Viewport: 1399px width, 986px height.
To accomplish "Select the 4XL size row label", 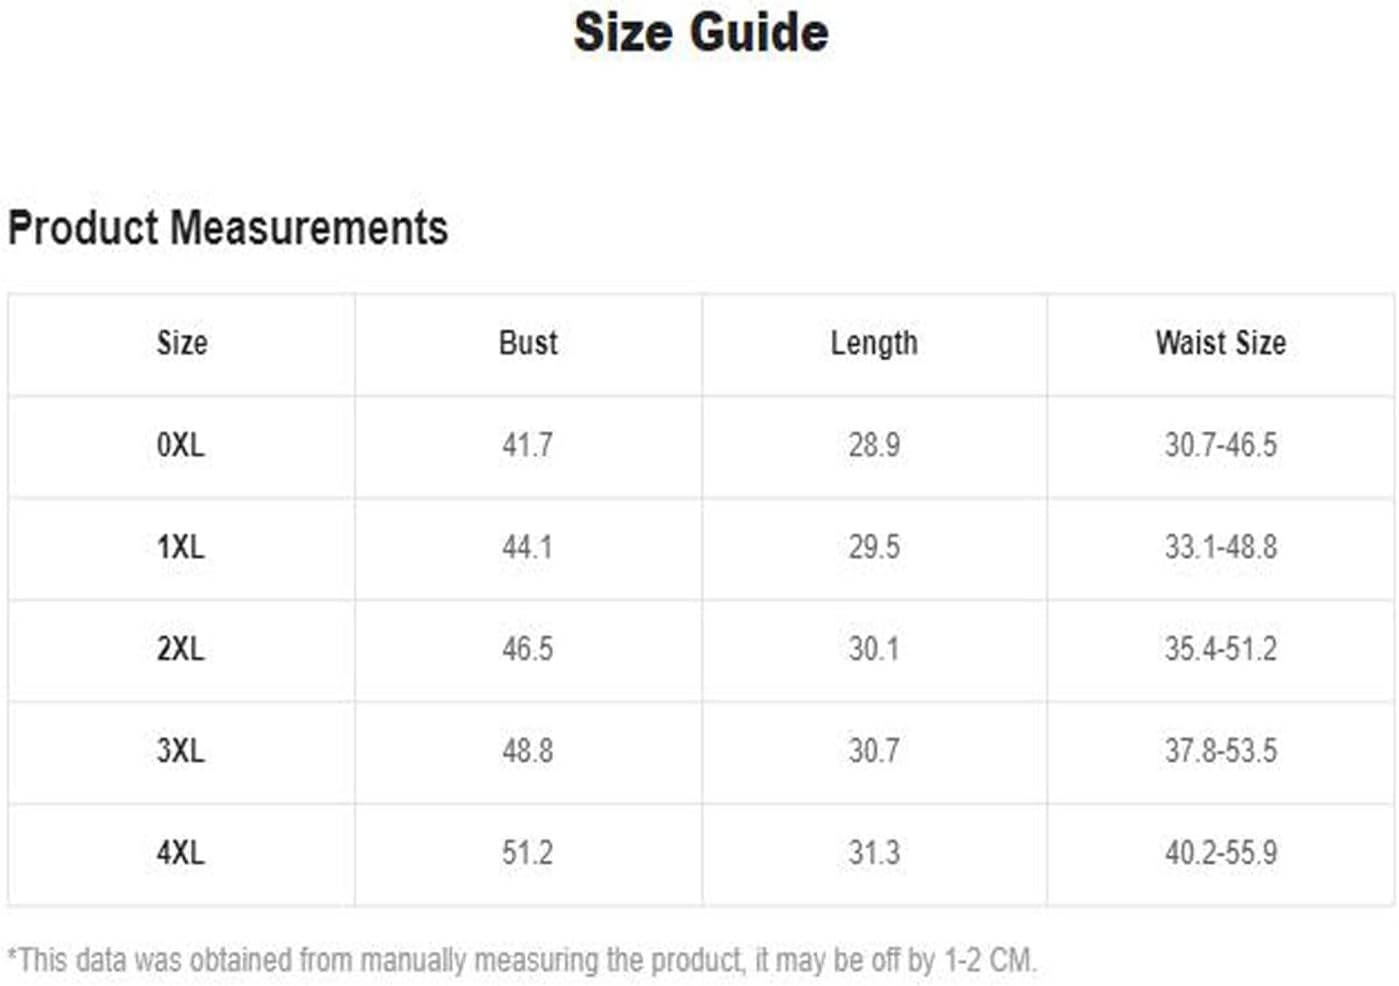I will point(181,853).
